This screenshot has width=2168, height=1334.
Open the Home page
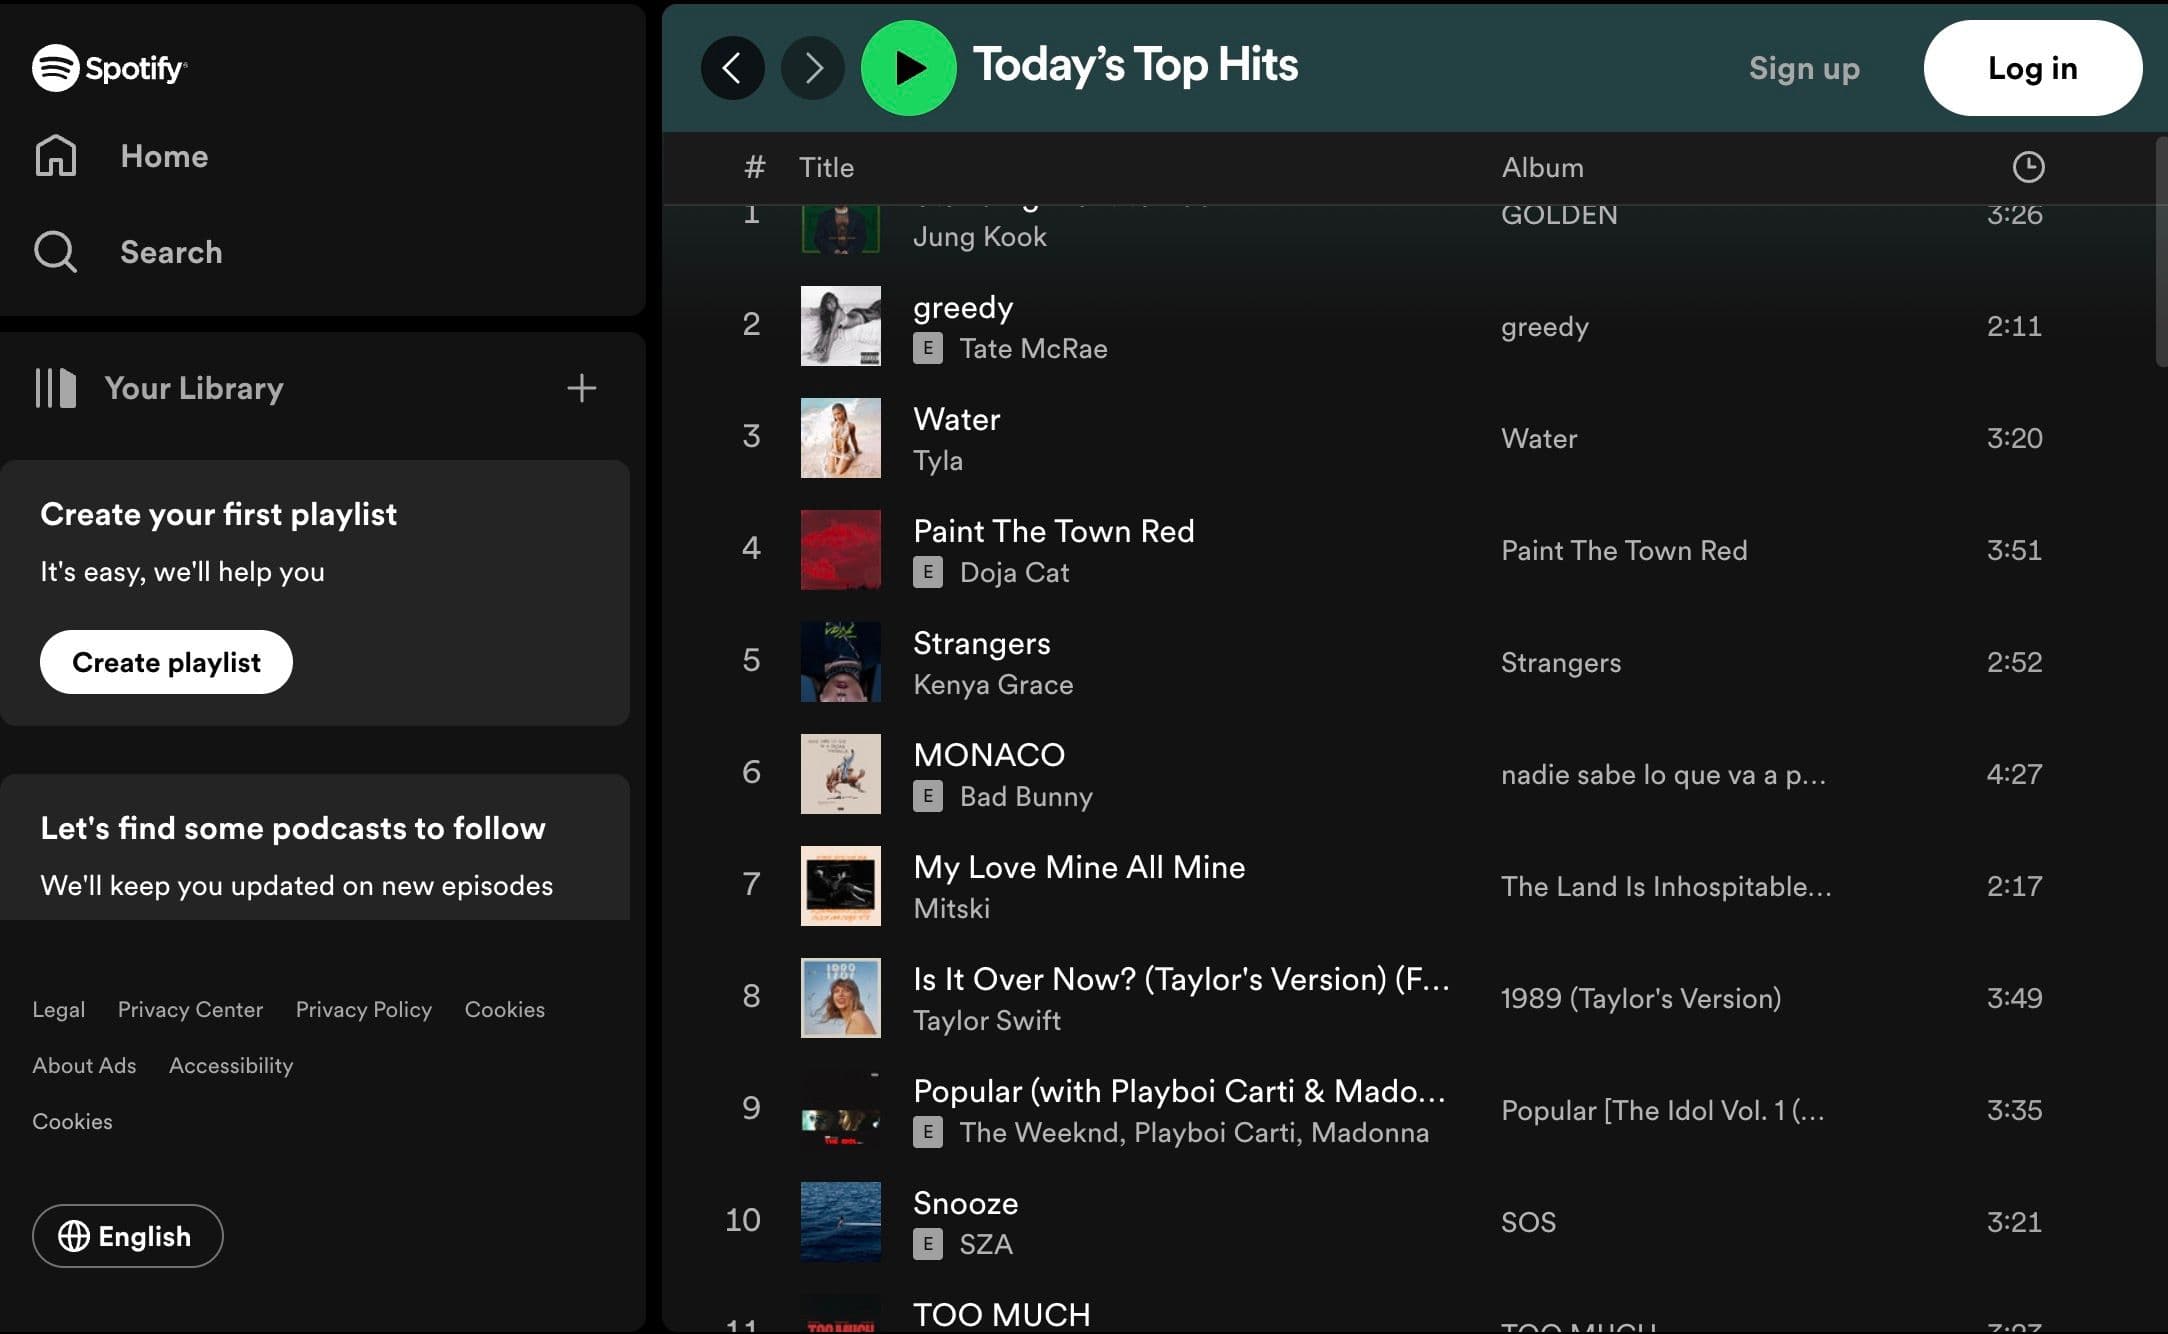(163, 156)
